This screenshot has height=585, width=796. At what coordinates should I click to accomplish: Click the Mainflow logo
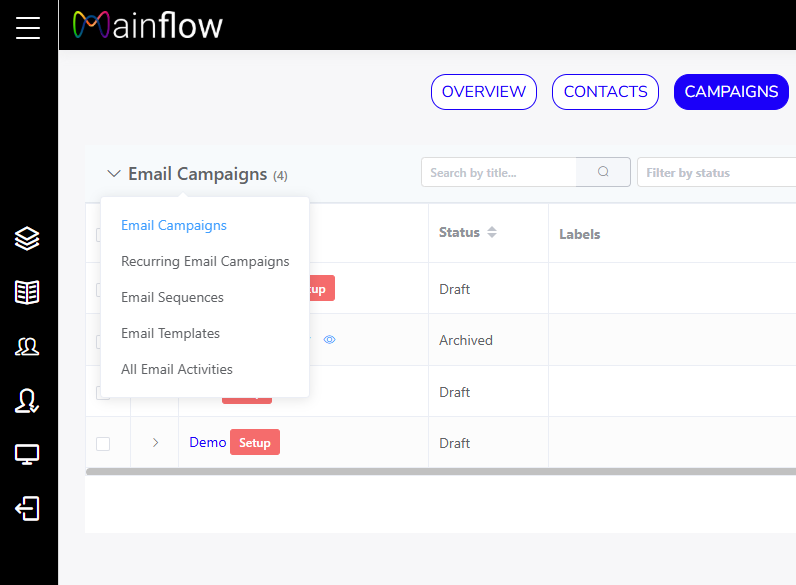tap(148, 25)
